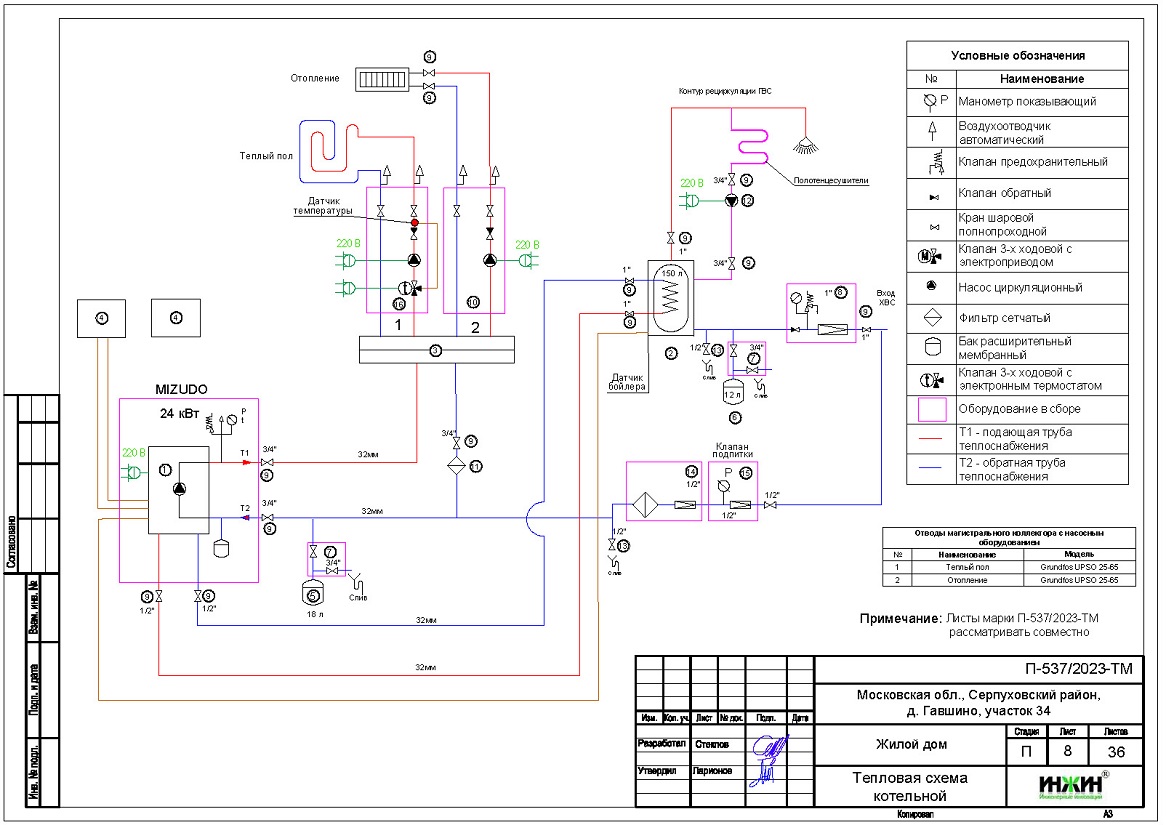
Task: Click the mesh filter diamond legend symbol
Action: coord(932,318)
